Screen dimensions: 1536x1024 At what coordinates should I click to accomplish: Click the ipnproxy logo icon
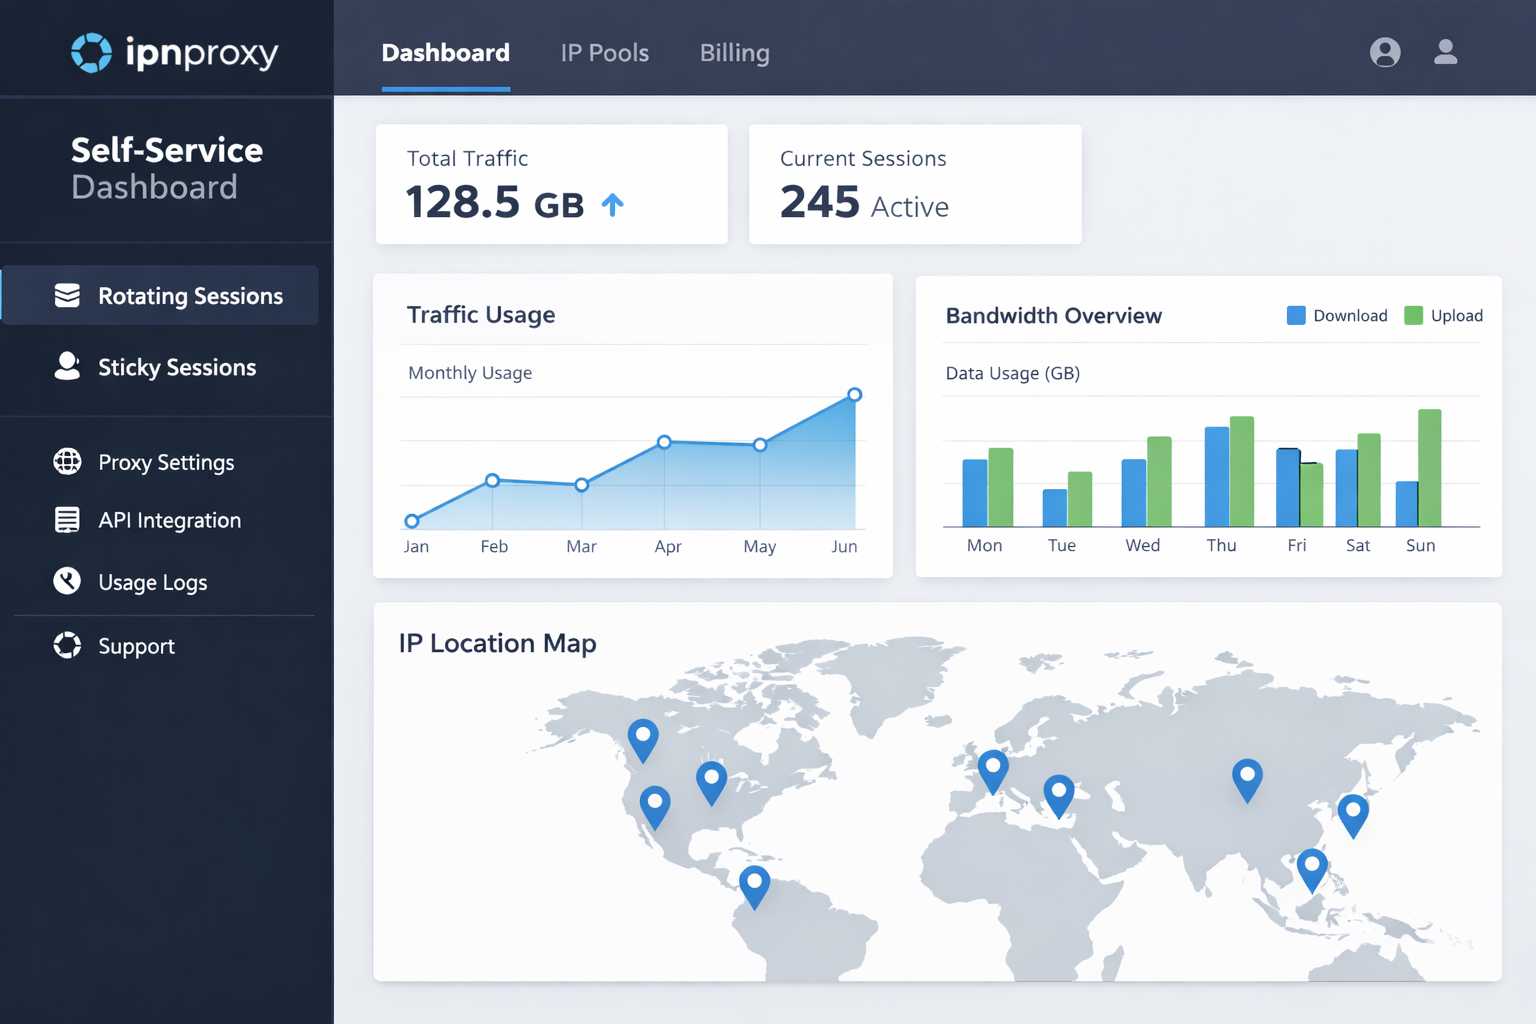pyautogui.click(x=91, y=52)
